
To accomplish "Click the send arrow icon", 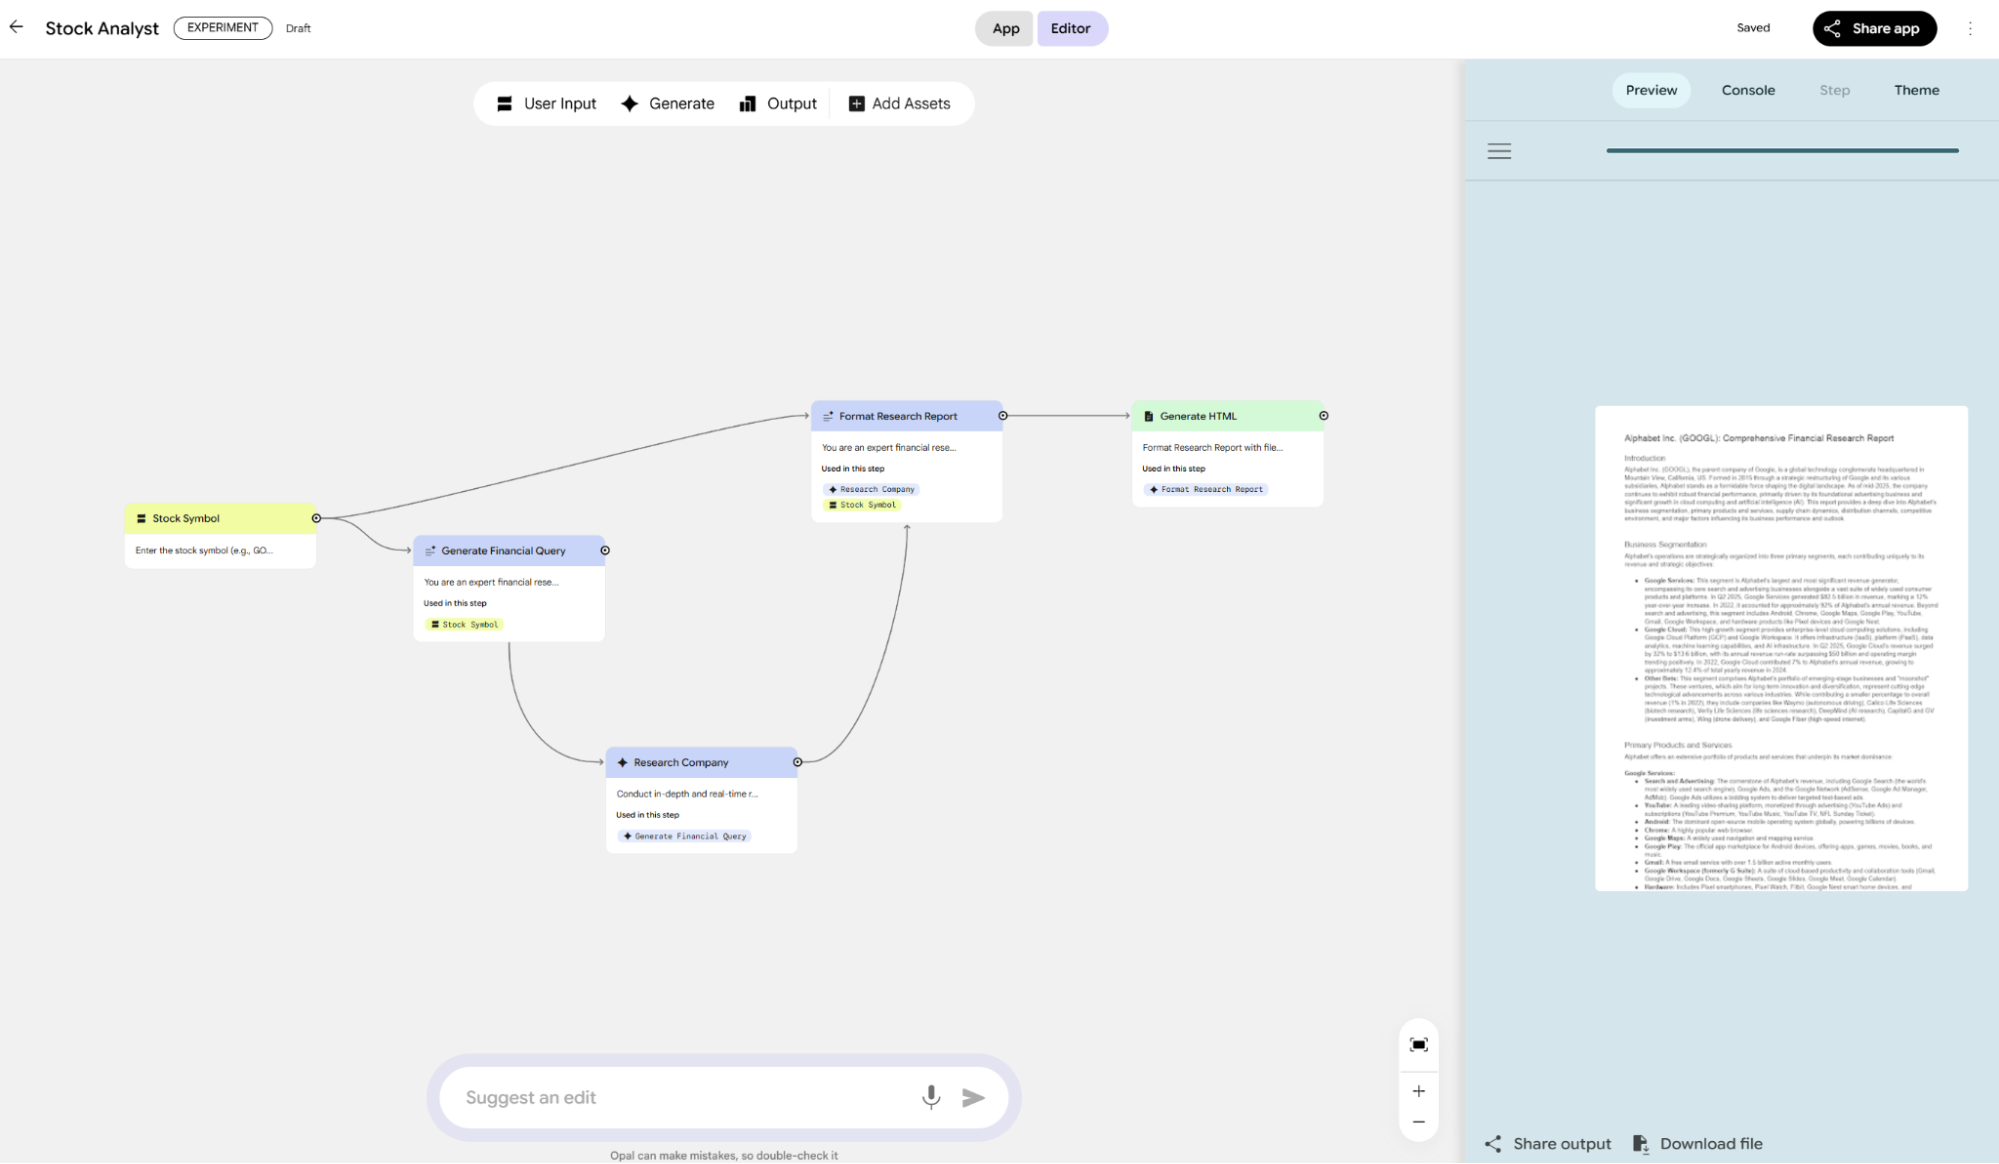I will [x=973, y=1097].
